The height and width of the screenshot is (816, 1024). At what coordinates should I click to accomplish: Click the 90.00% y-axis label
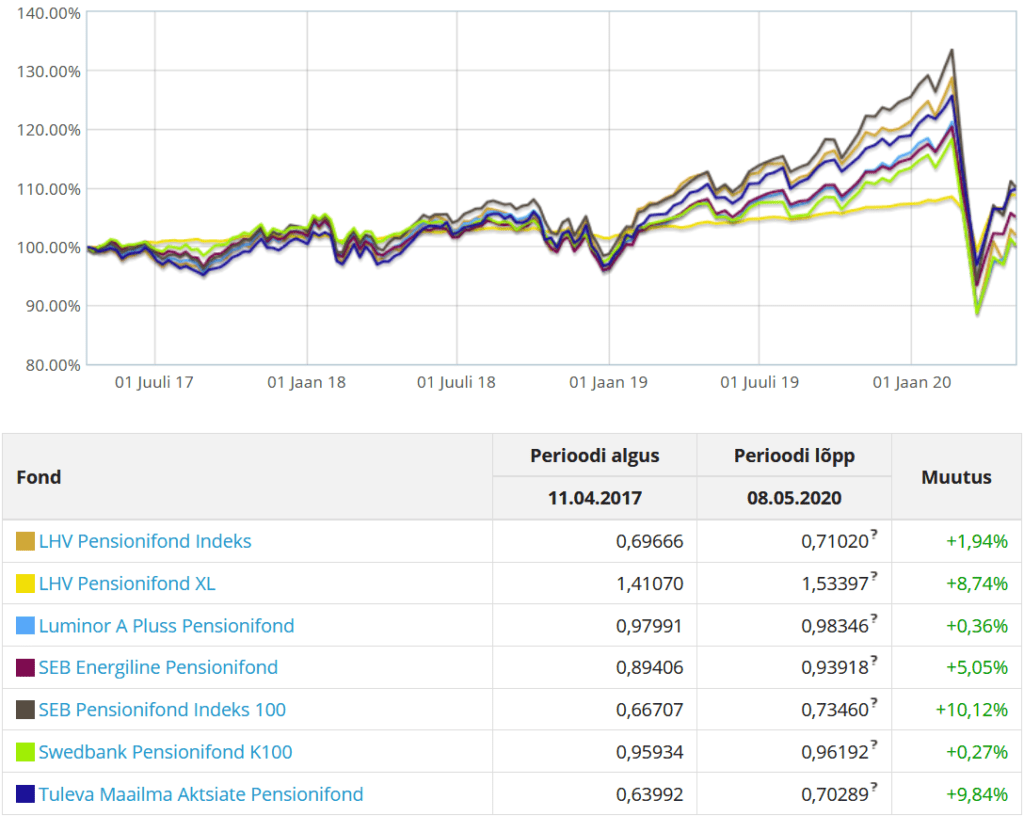click(x=54, y=306)
